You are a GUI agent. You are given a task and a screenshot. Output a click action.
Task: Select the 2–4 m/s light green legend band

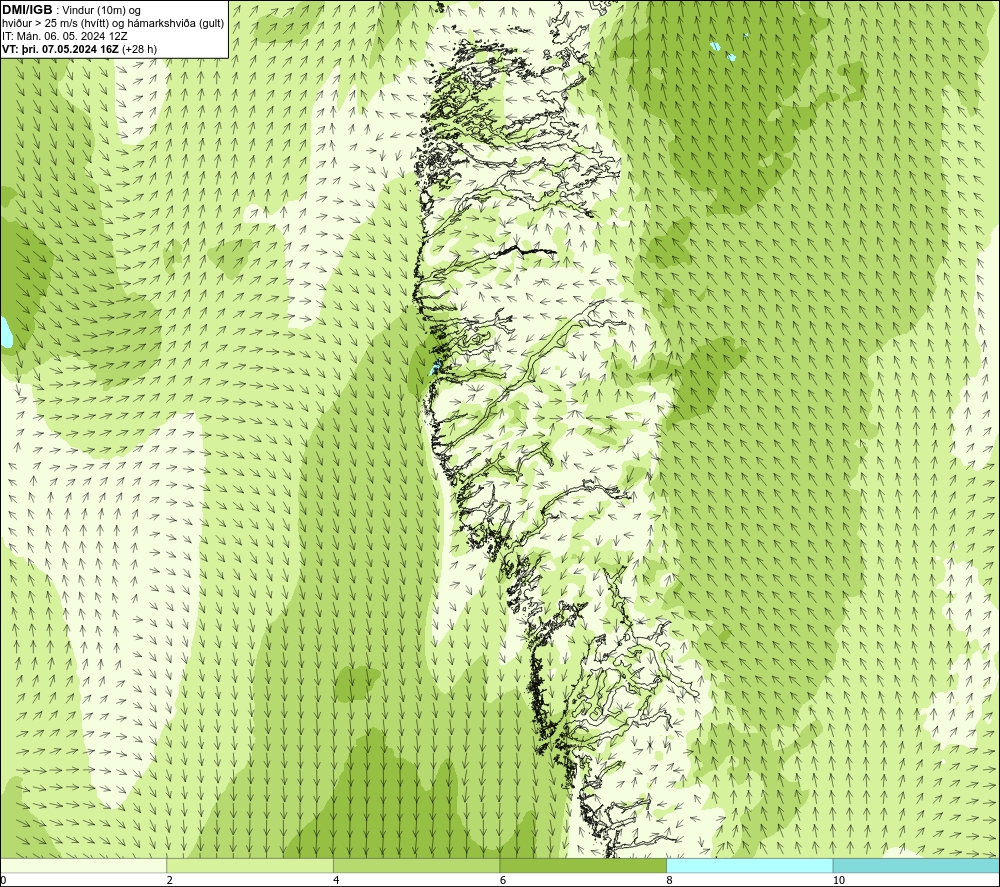(x=250, y=865)
